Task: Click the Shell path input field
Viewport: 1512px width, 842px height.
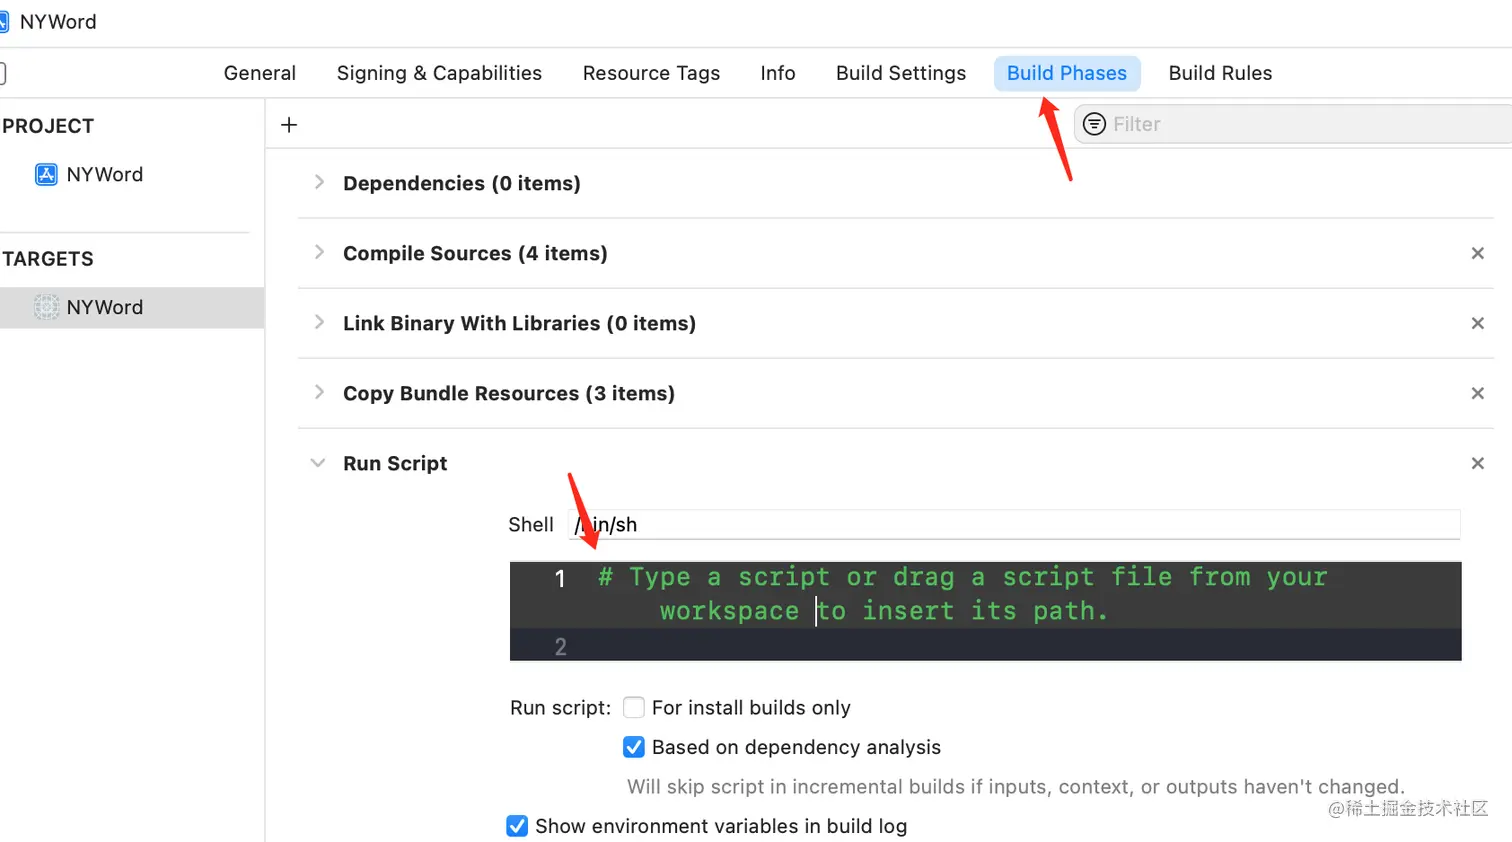Action: [1014, 525]
